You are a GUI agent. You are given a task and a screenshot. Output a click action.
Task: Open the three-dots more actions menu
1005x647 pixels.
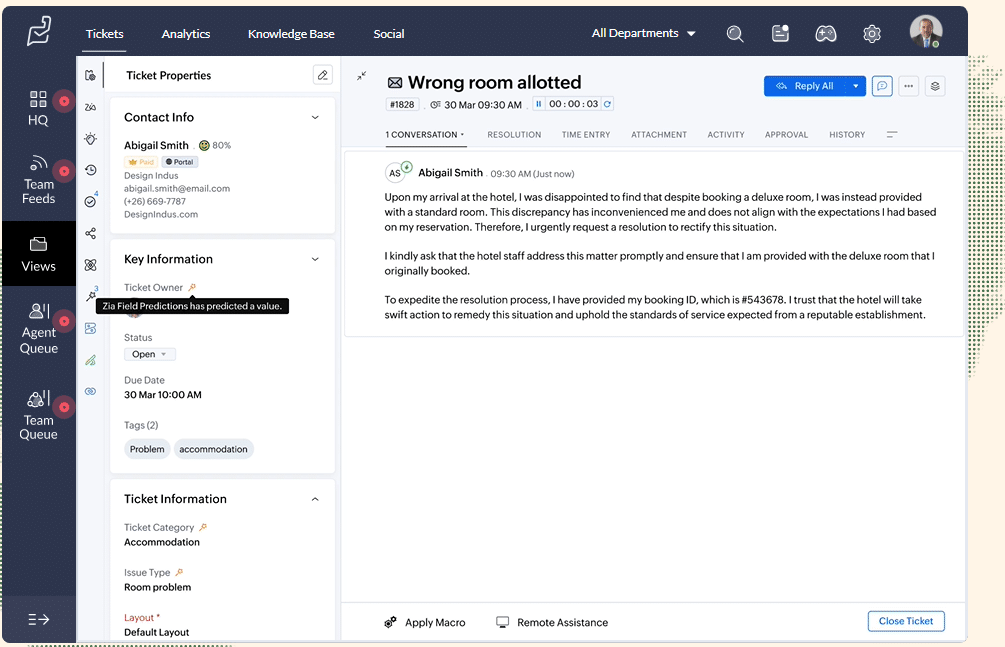coord(908,86)
